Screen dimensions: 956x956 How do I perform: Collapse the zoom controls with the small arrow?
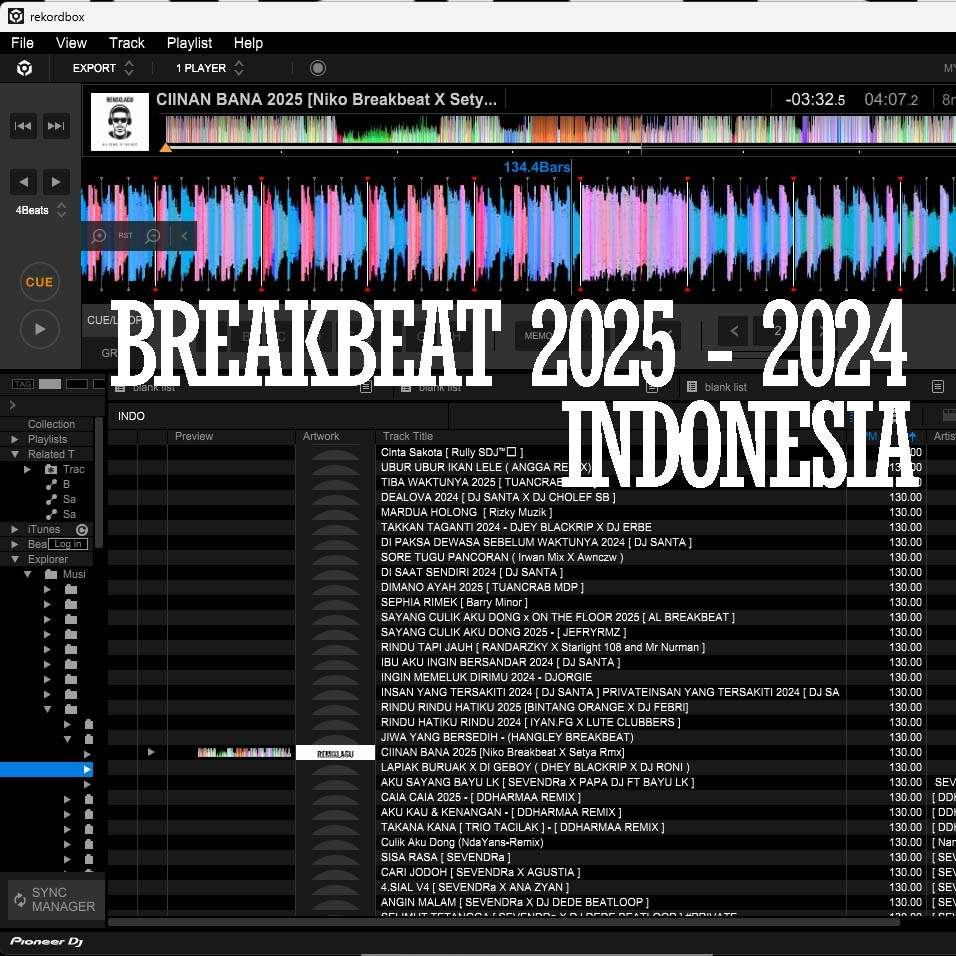tap(184, 236)
